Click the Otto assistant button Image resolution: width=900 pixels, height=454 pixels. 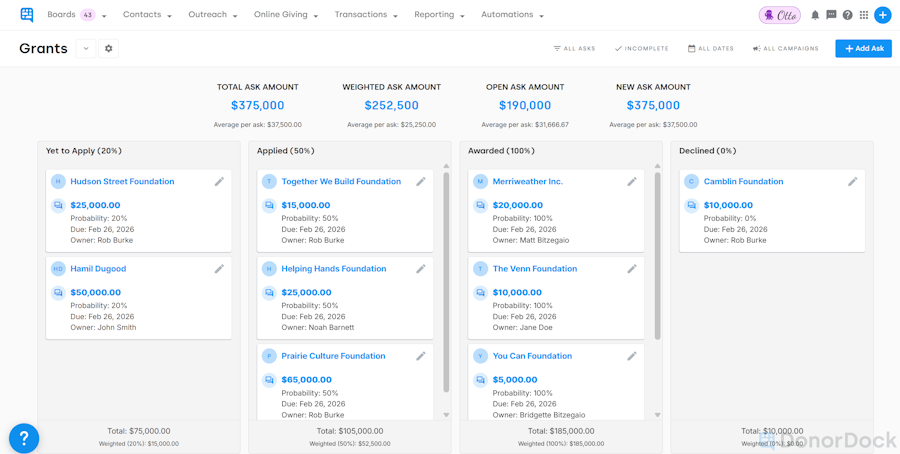(779, 15)
